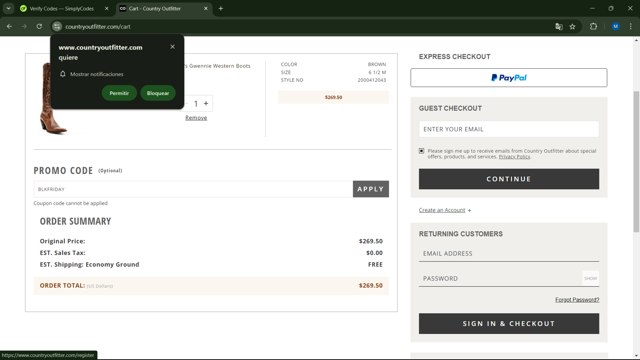Open the browser extensions icon
The height and width of the screenshot is (360, 640).
coord(593,27)
